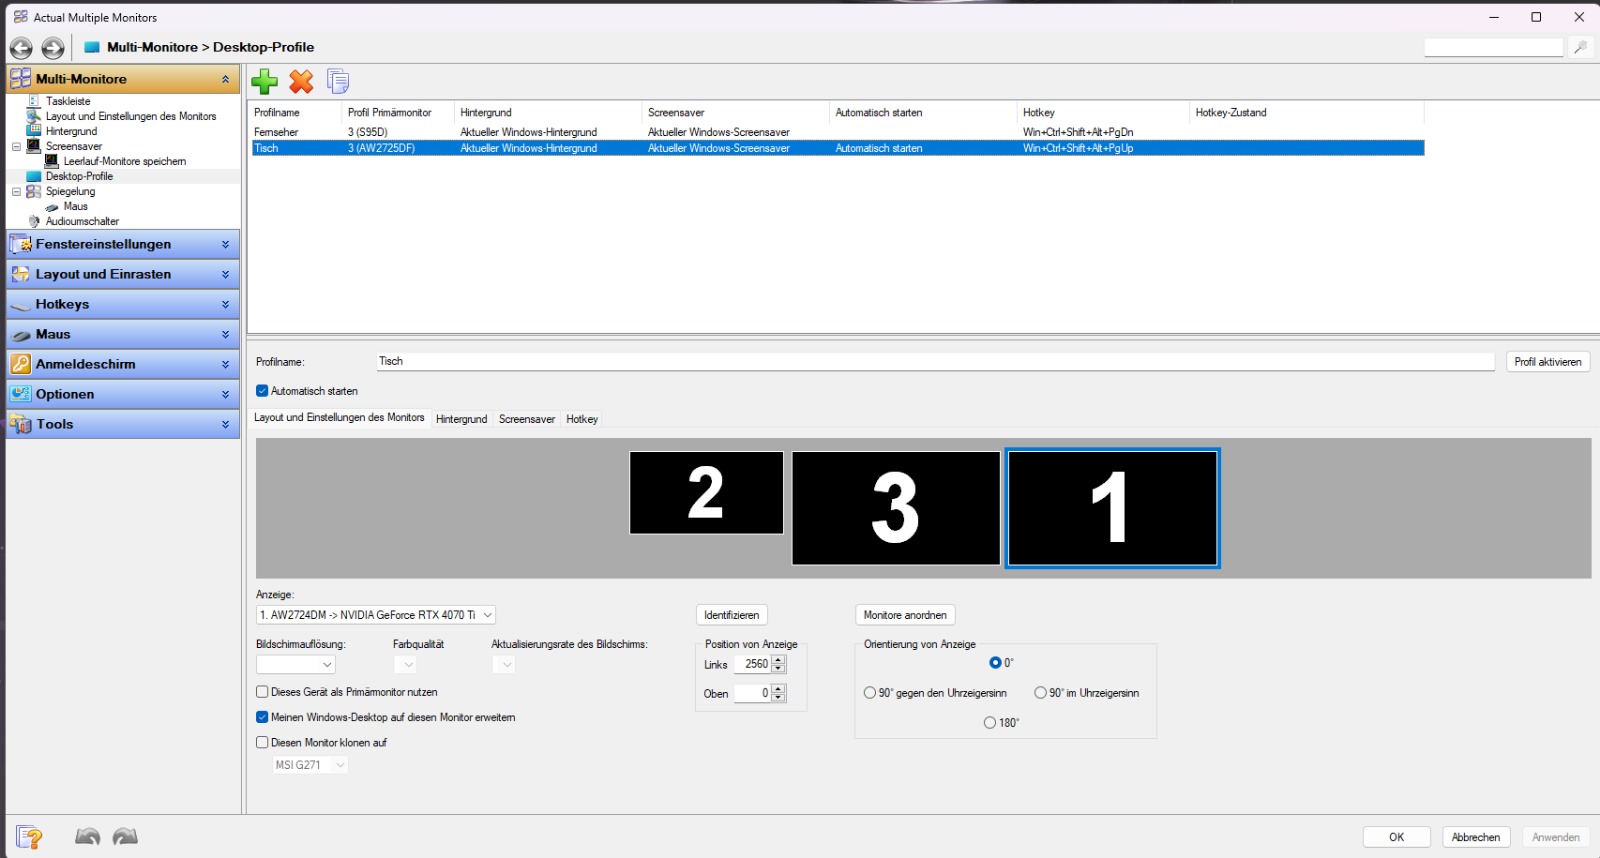Open the MSI G271 clone target dropdown
Viewport: 1600px width, 858px height.
pyautogui.click(x=310, y=765)
